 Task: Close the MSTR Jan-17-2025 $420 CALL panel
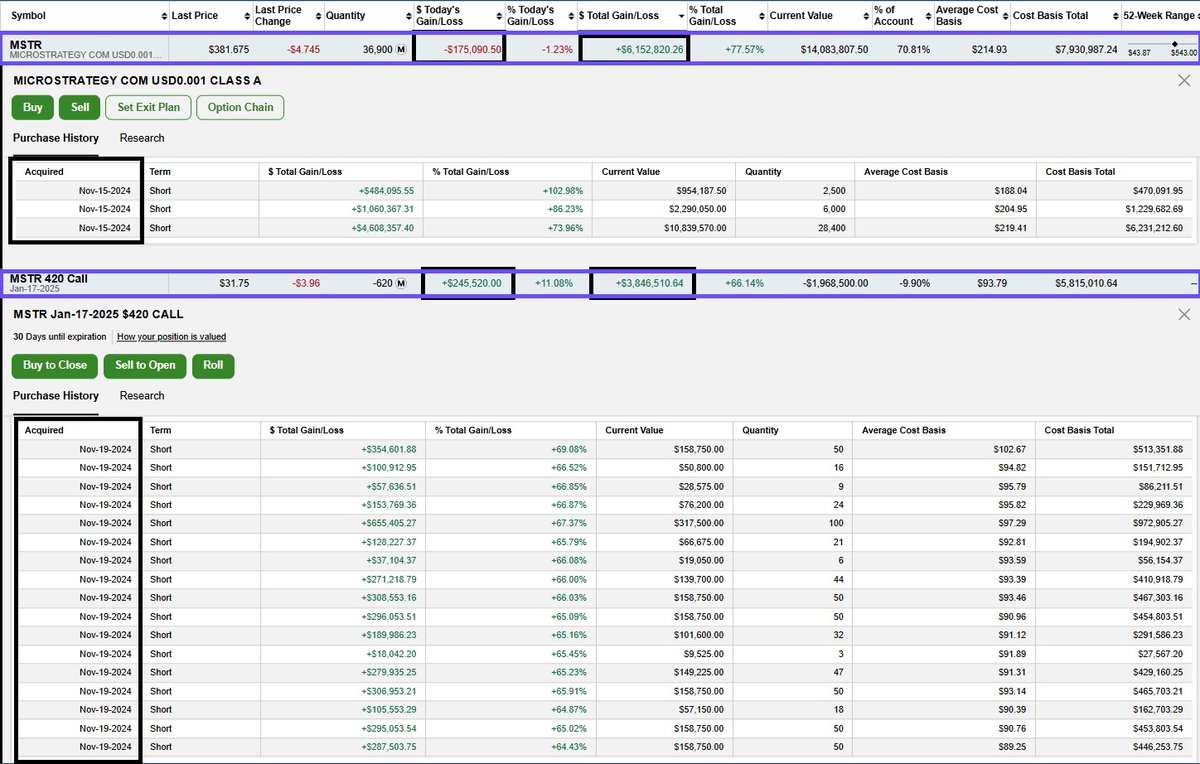point(1184,314)
